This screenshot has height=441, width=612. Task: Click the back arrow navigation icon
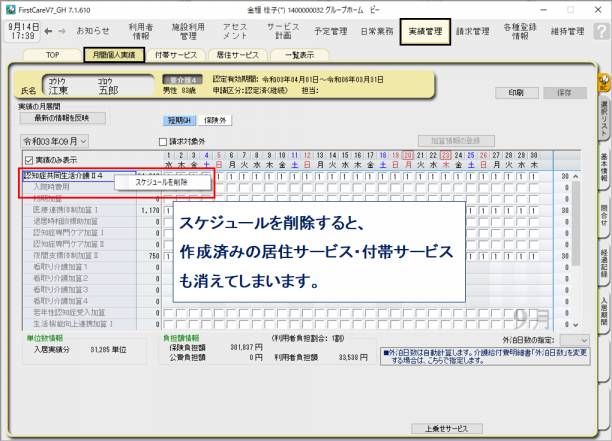pyautogui.click(x=50, y=31)
